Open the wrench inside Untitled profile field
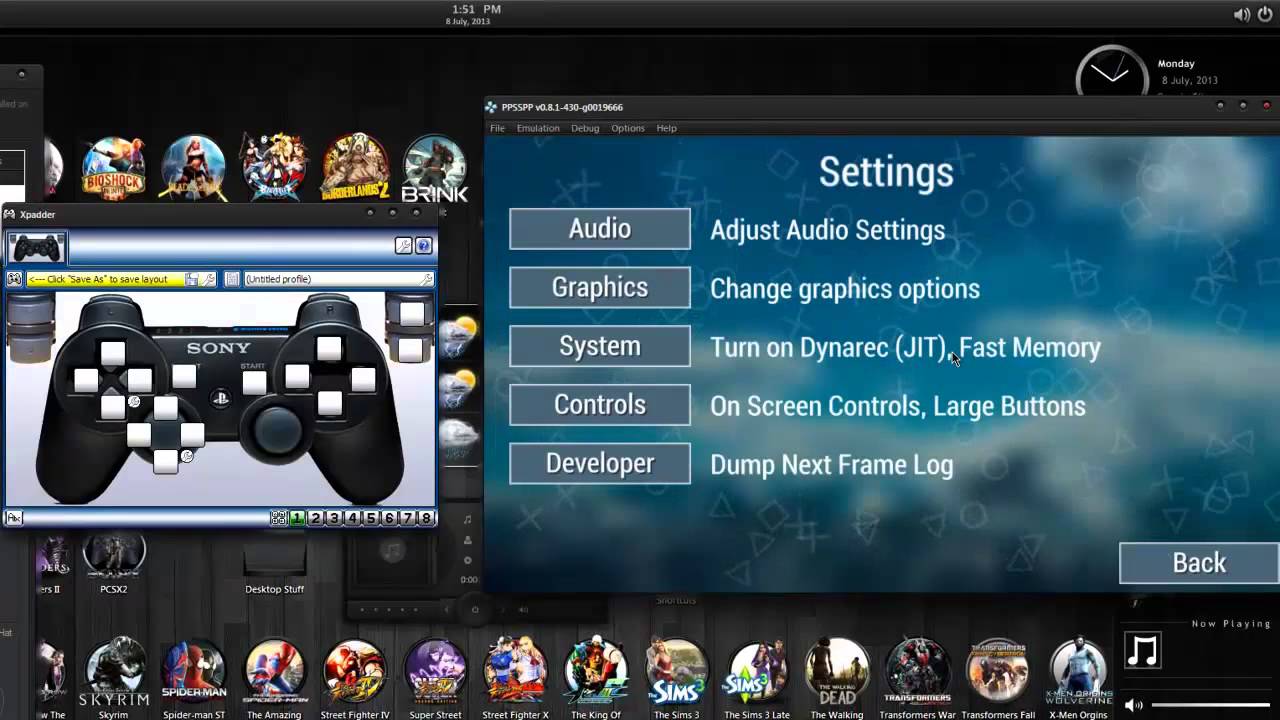Viewport: 1280px width, 720px height. point(425,279)
